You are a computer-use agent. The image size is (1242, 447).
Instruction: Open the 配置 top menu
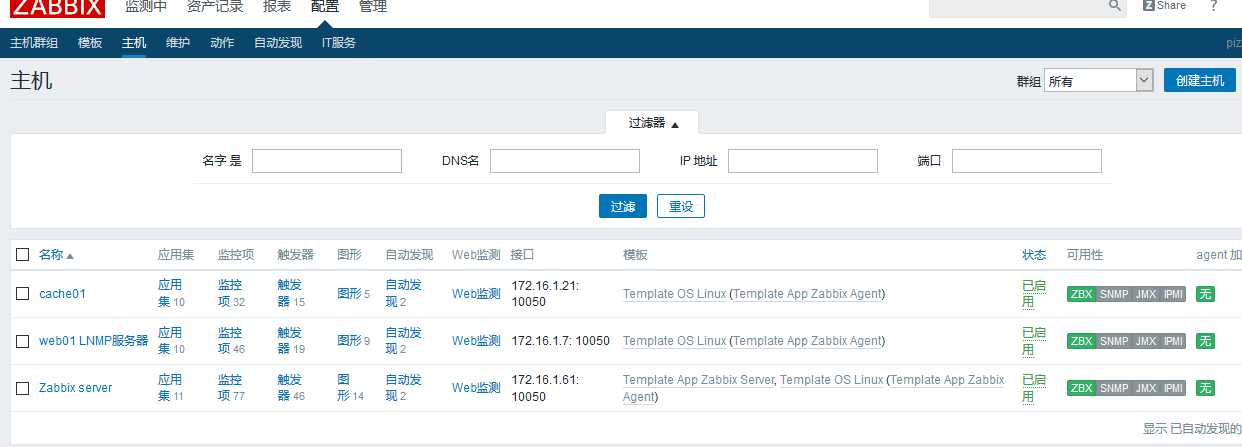pos(325,7)
